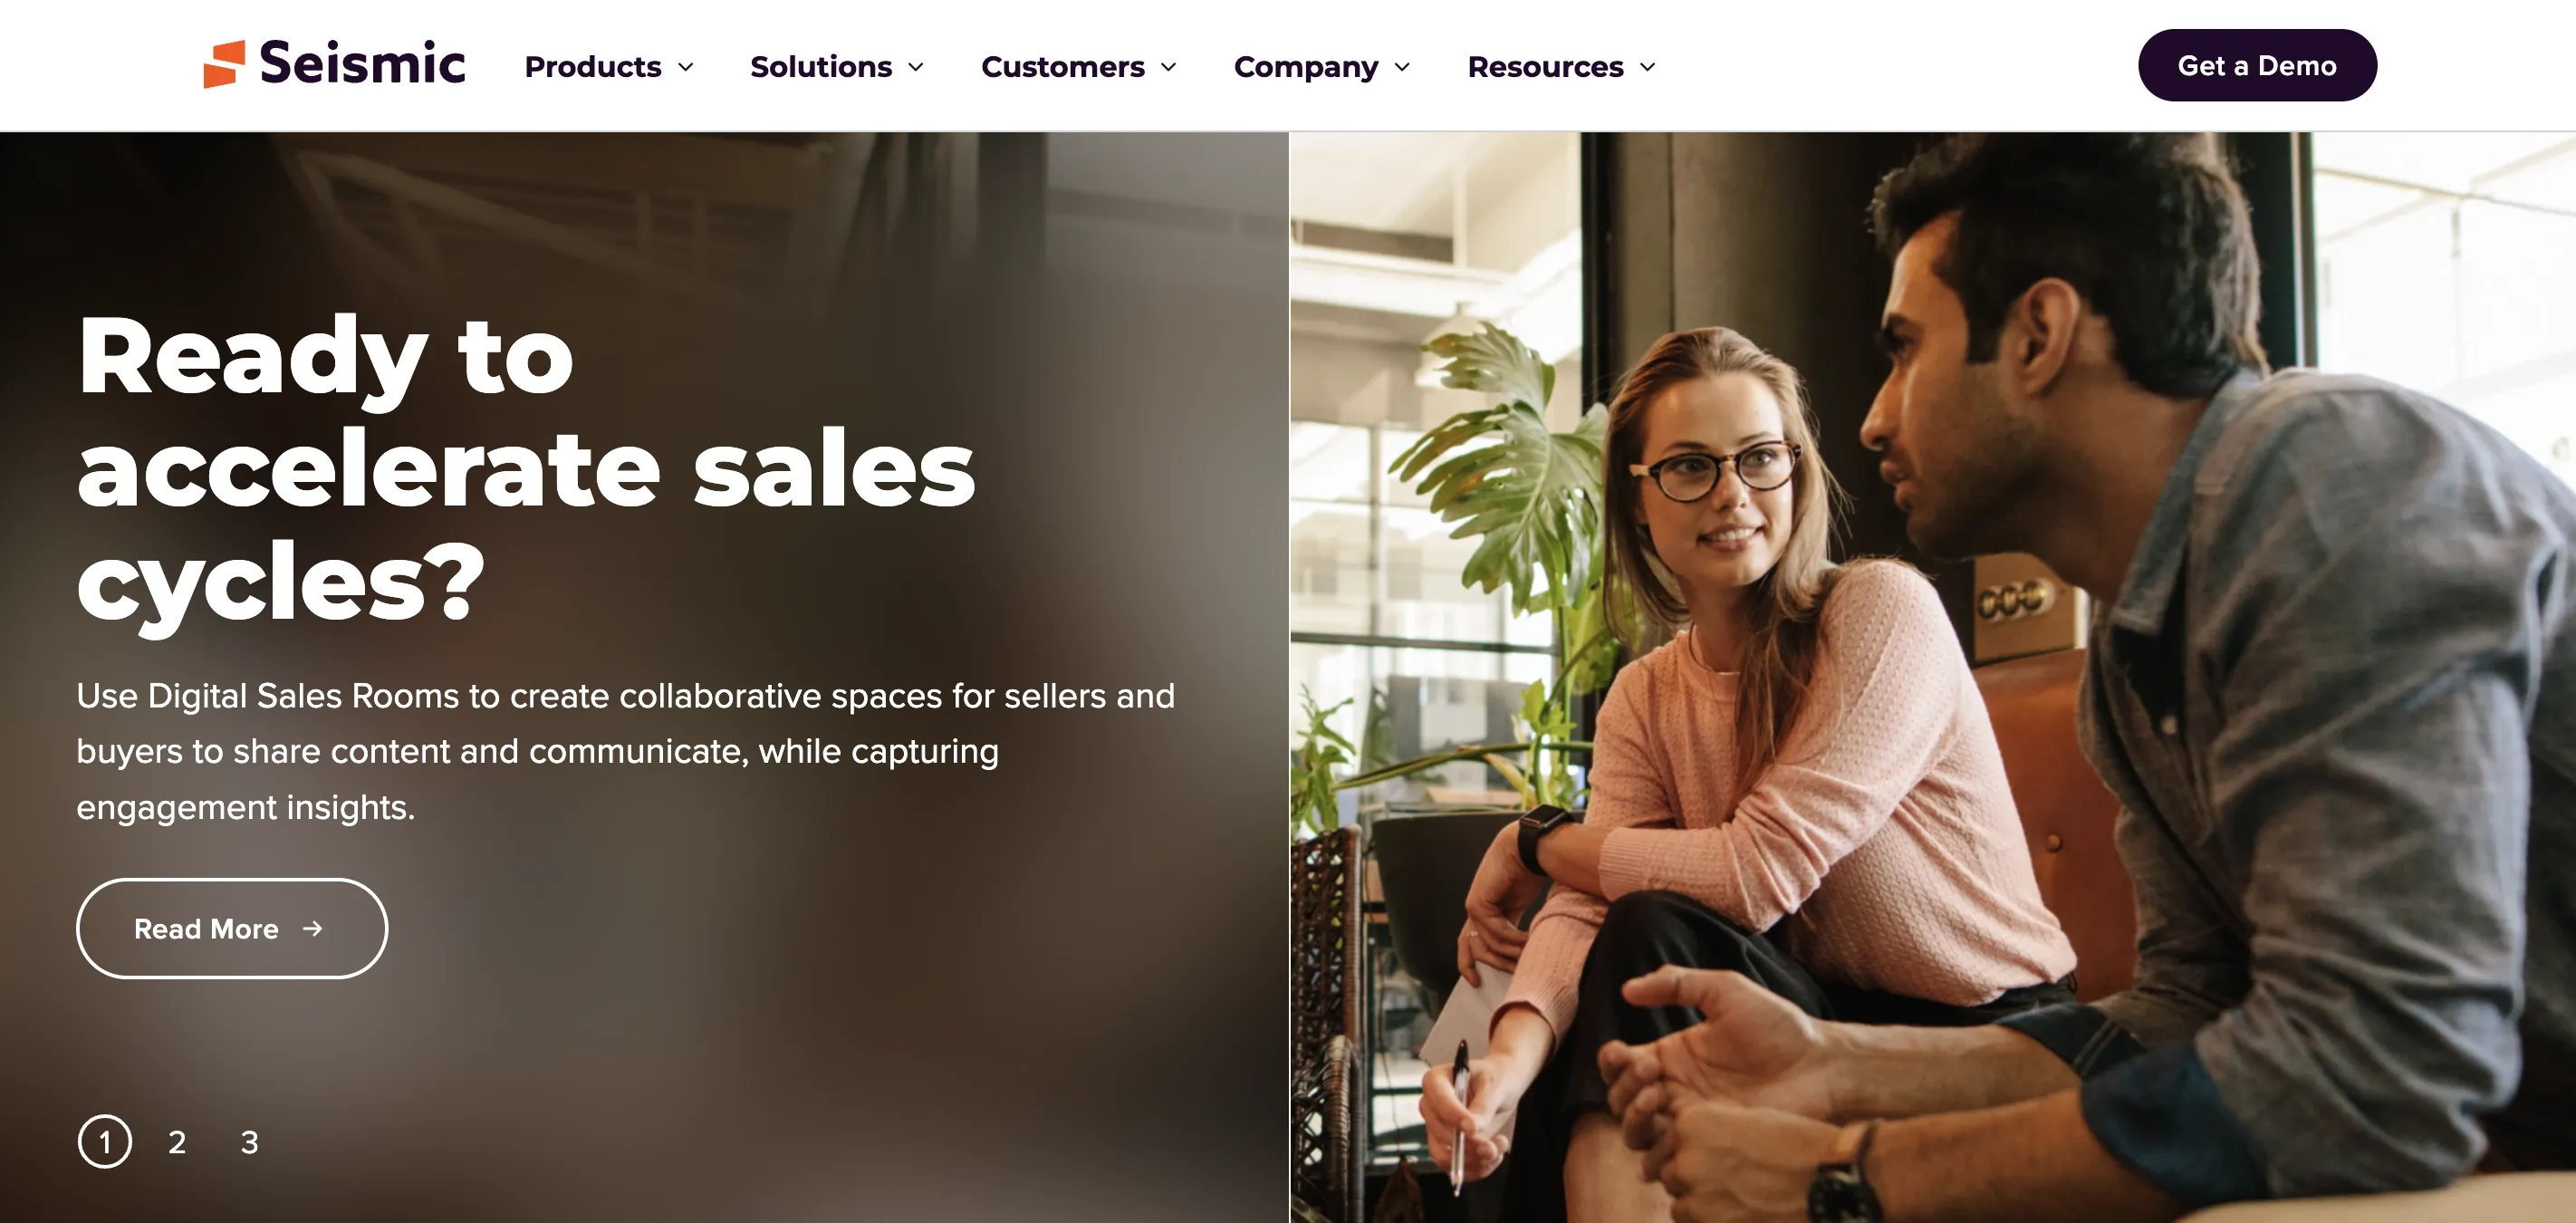Expand the Solutions chevron
This screenshot has height=1223, width=2576.
tap(916, 67)
